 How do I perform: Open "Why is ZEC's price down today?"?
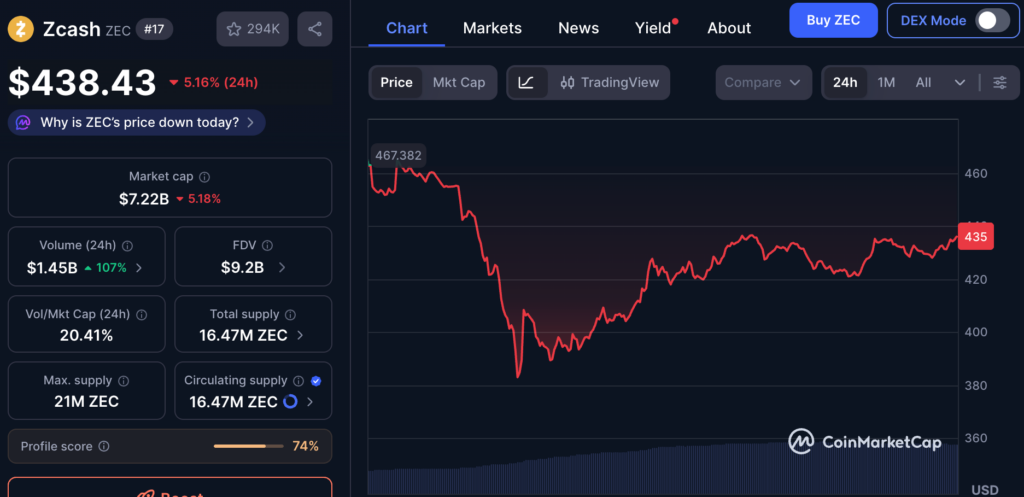click(137, 123)
